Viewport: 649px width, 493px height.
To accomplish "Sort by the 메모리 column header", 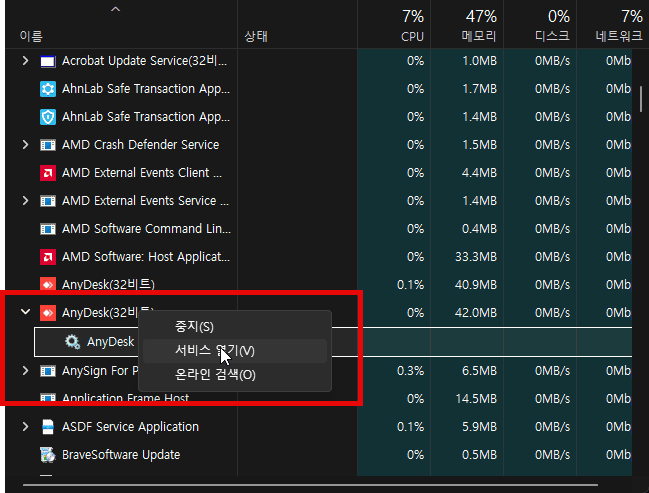I will tap(479, 36).
